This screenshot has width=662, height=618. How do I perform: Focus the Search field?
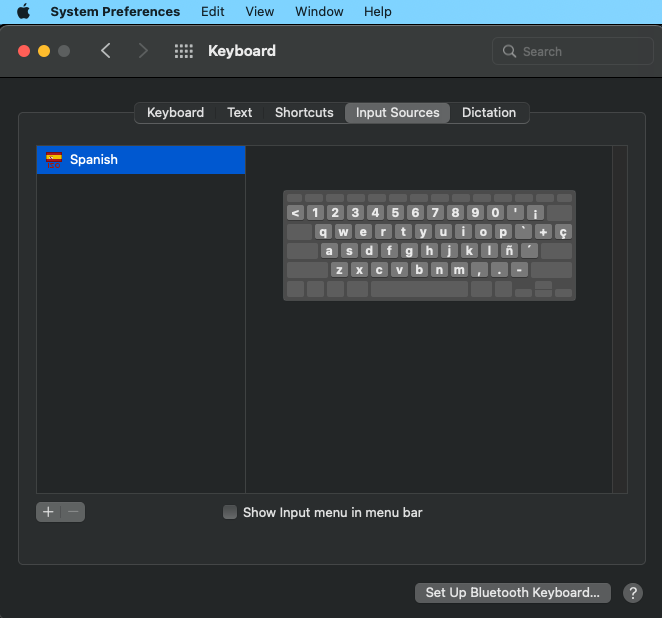pyautogui.click(x=572, y=51)
